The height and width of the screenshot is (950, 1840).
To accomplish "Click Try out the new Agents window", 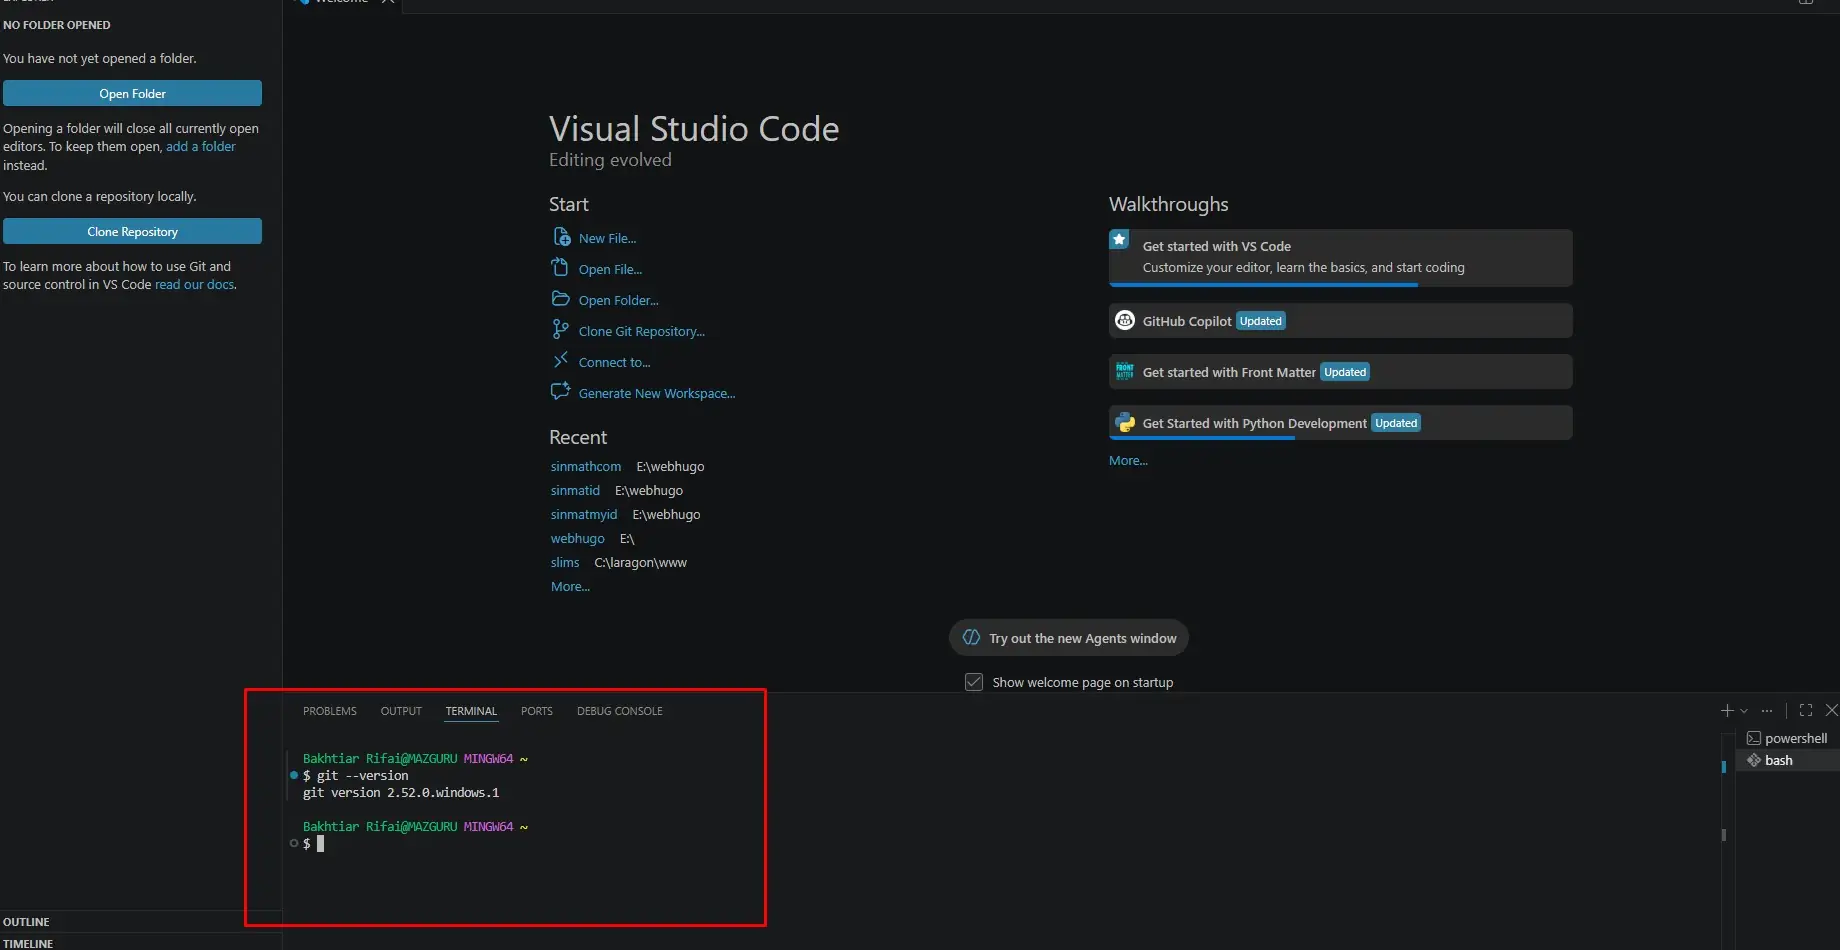I will pyautogui.click(x=1068, y=638).
